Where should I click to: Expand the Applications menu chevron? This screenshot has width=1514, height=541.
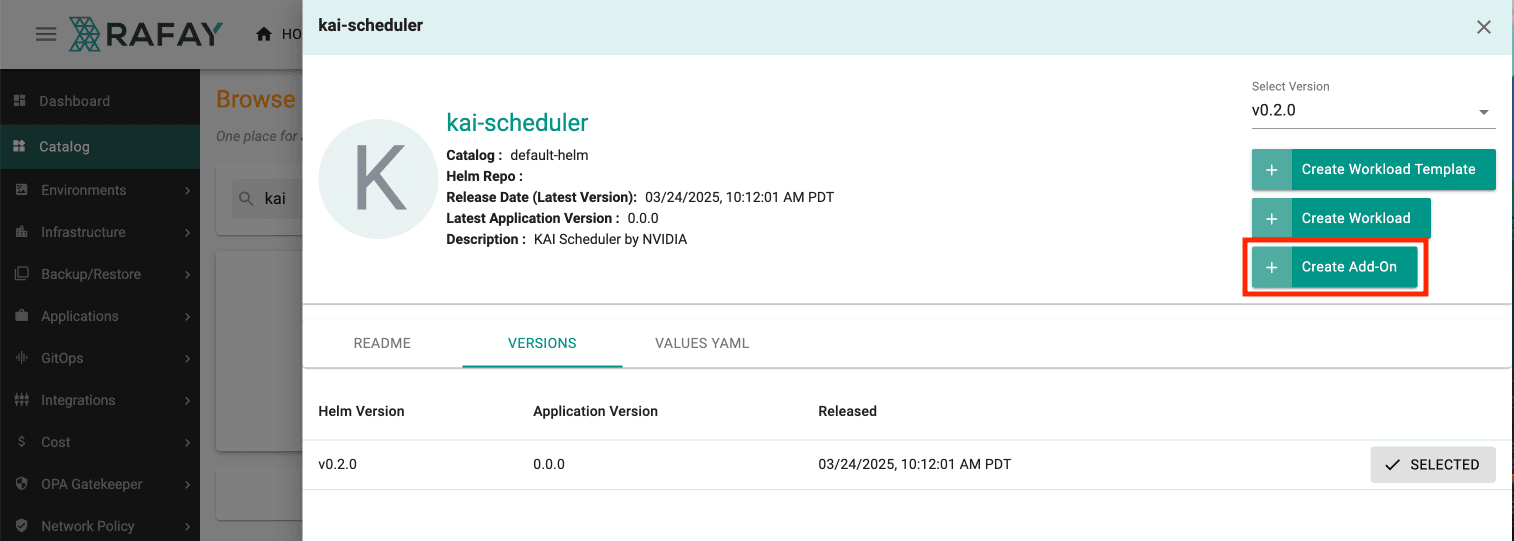click(187, 316)
